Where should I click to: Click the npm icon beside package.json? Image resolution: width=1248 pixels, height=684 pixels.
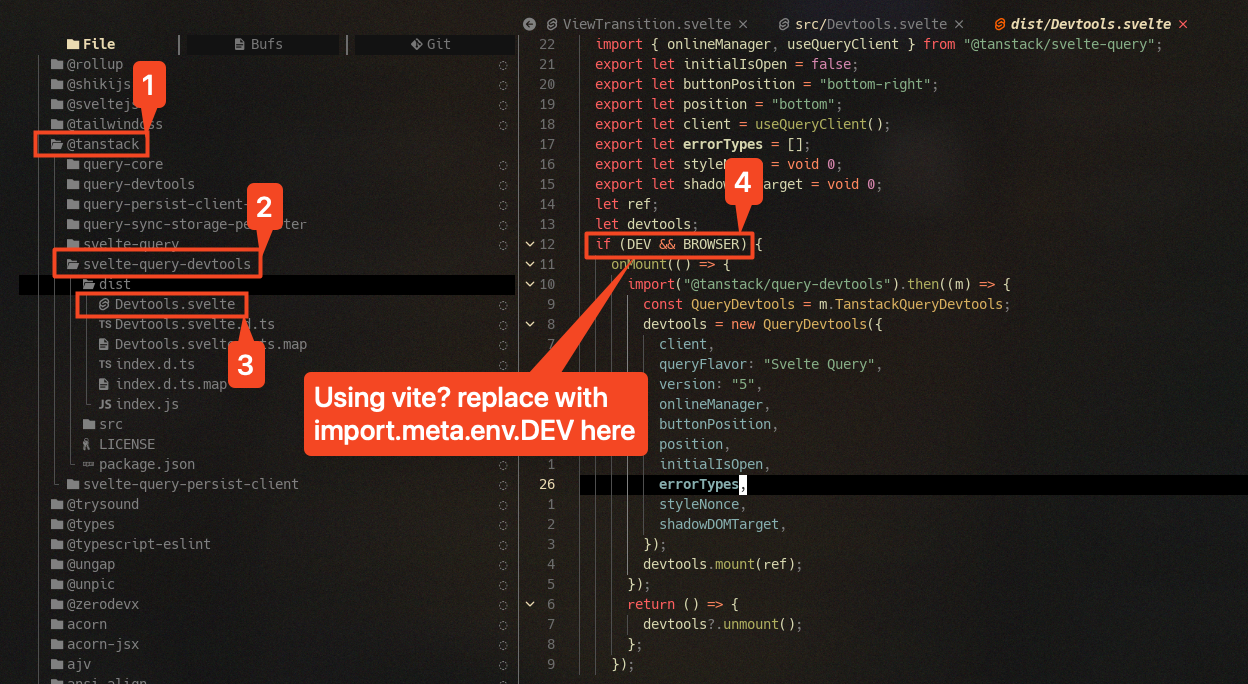[89, 464]
